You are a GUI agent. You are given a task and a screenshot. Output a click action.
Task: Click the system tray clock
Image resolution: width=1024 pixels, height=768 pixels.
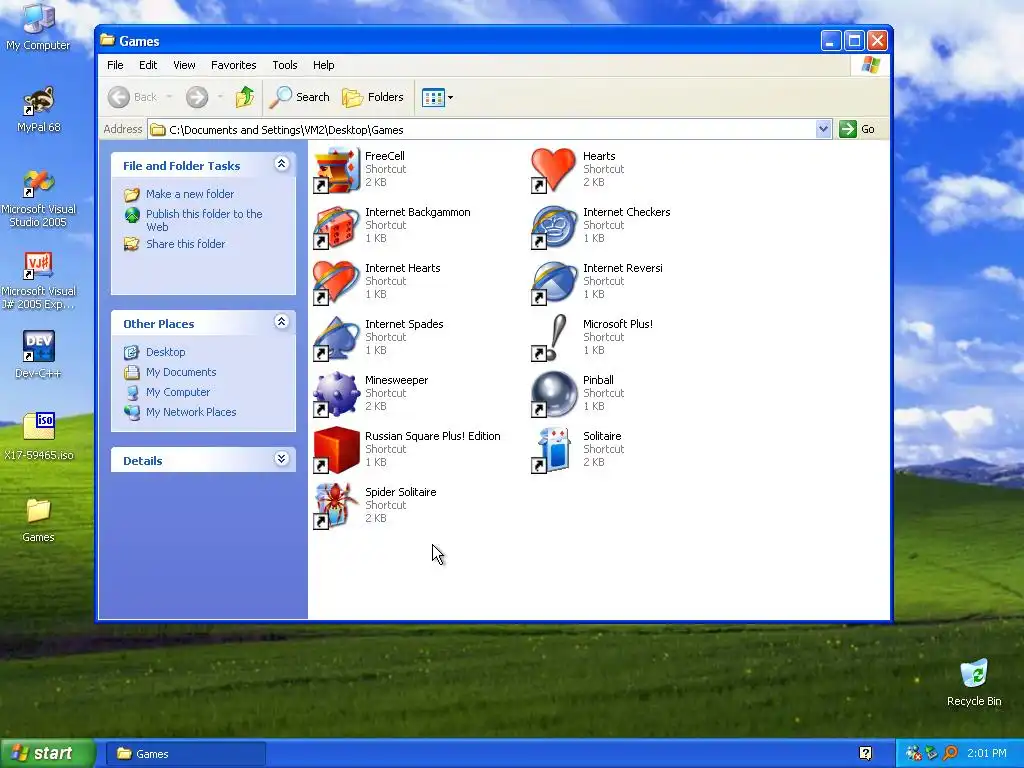[x=987, y=754]
